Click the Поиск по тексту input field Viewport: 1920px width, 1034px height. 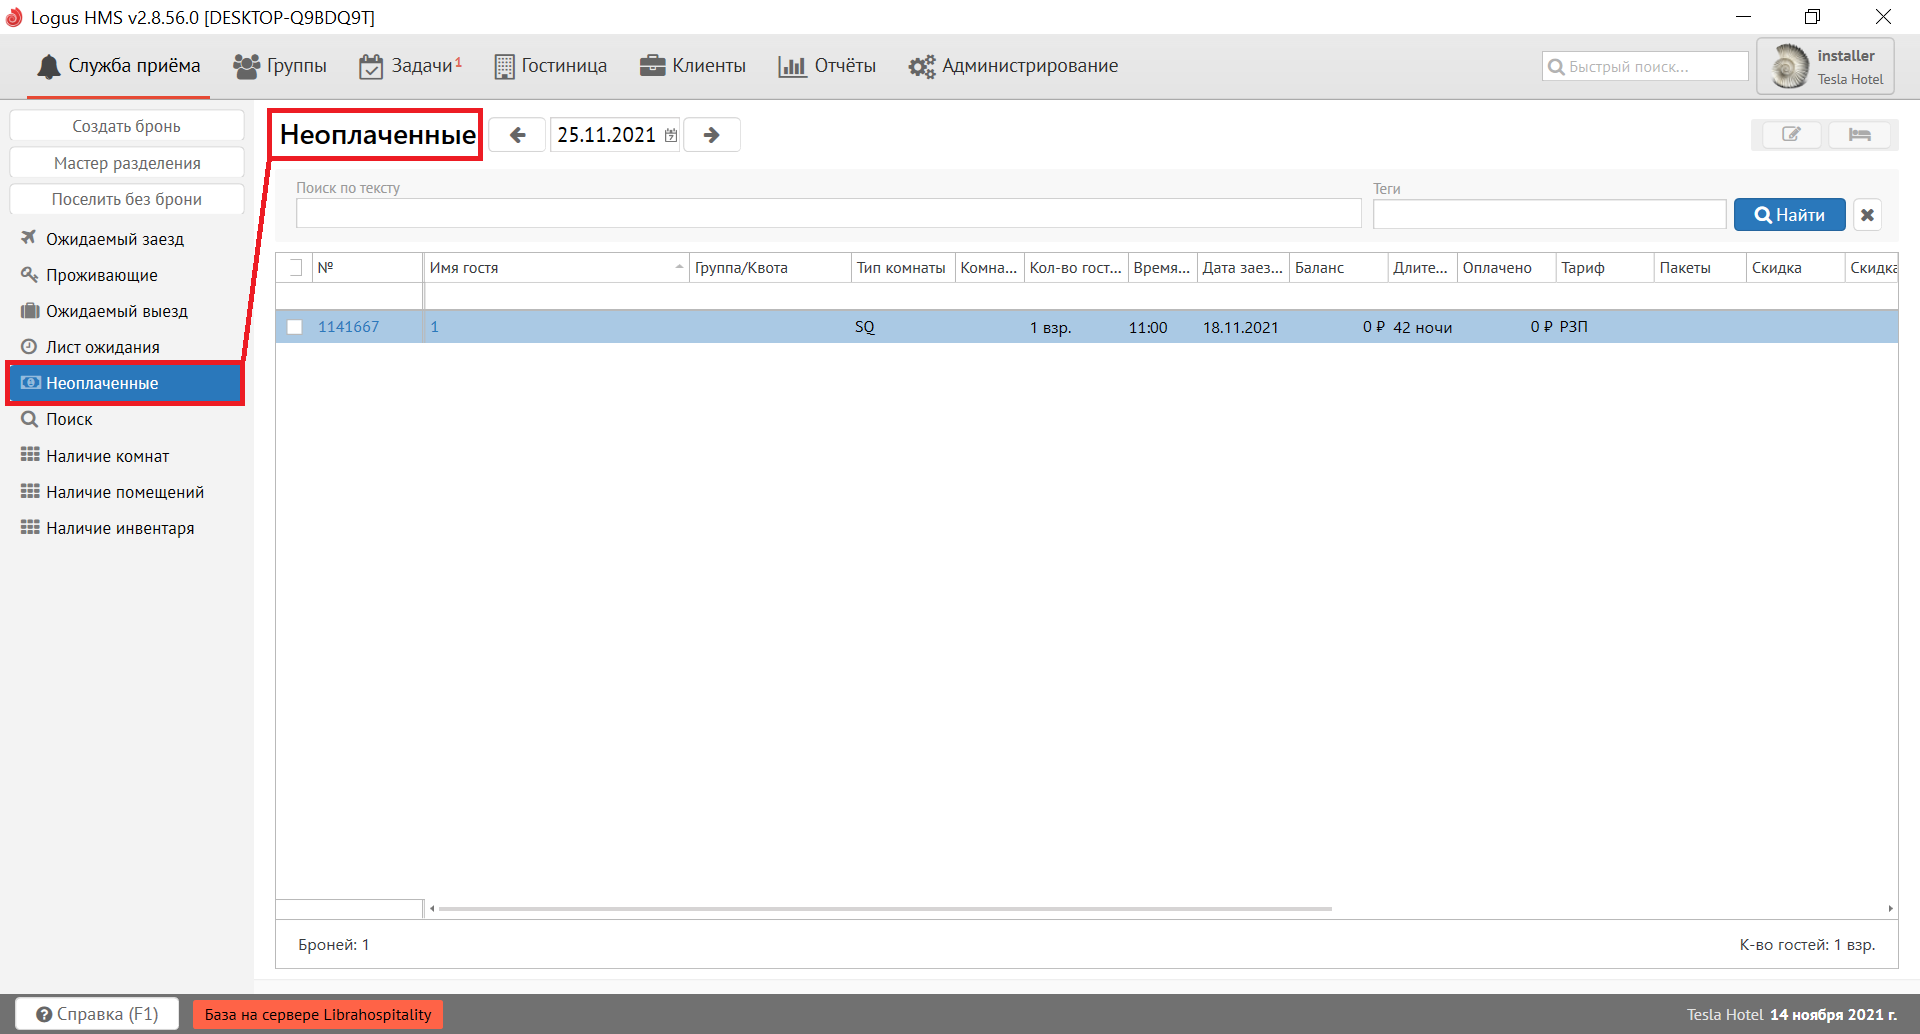[x=828, y=214]
